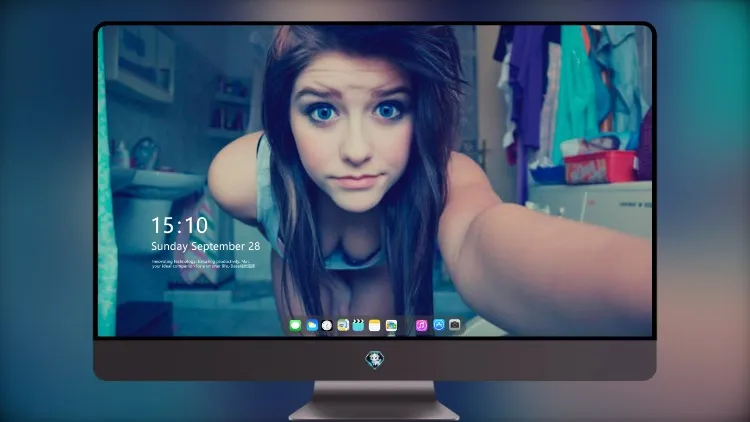Click the Sunday September 28 date text
Viewport: 750px width, 422px height.
tap(206, 246)
